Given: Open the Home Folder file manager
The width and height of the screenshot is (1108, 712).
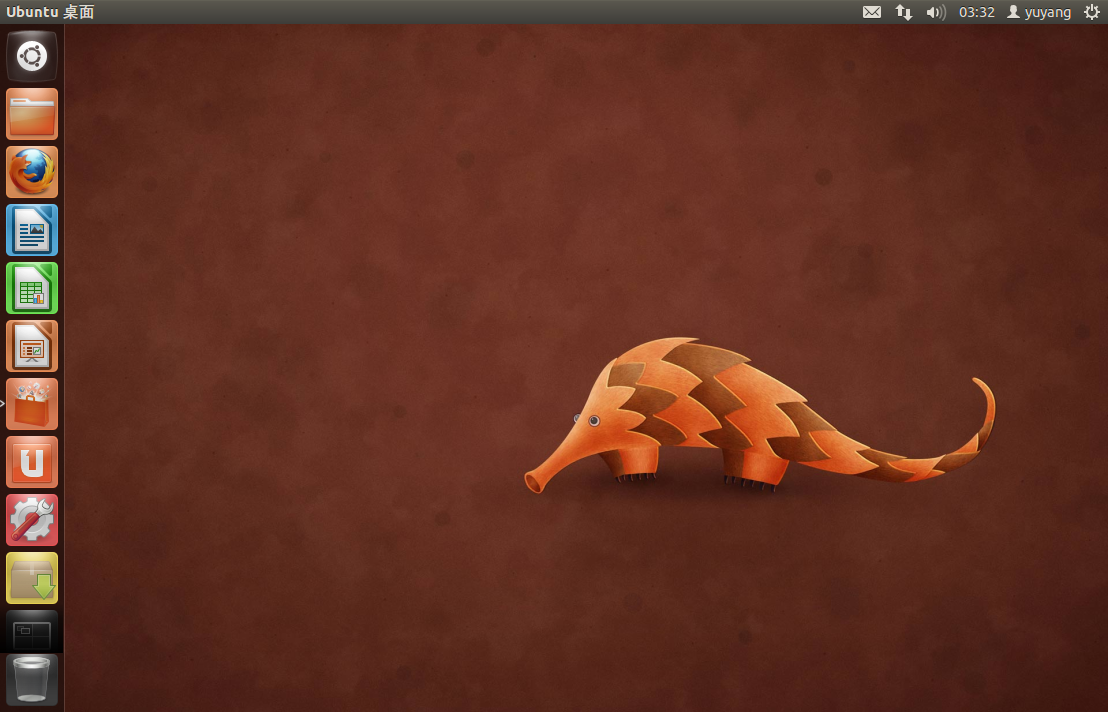Looking at the screenshot, I should click(32, 114).
